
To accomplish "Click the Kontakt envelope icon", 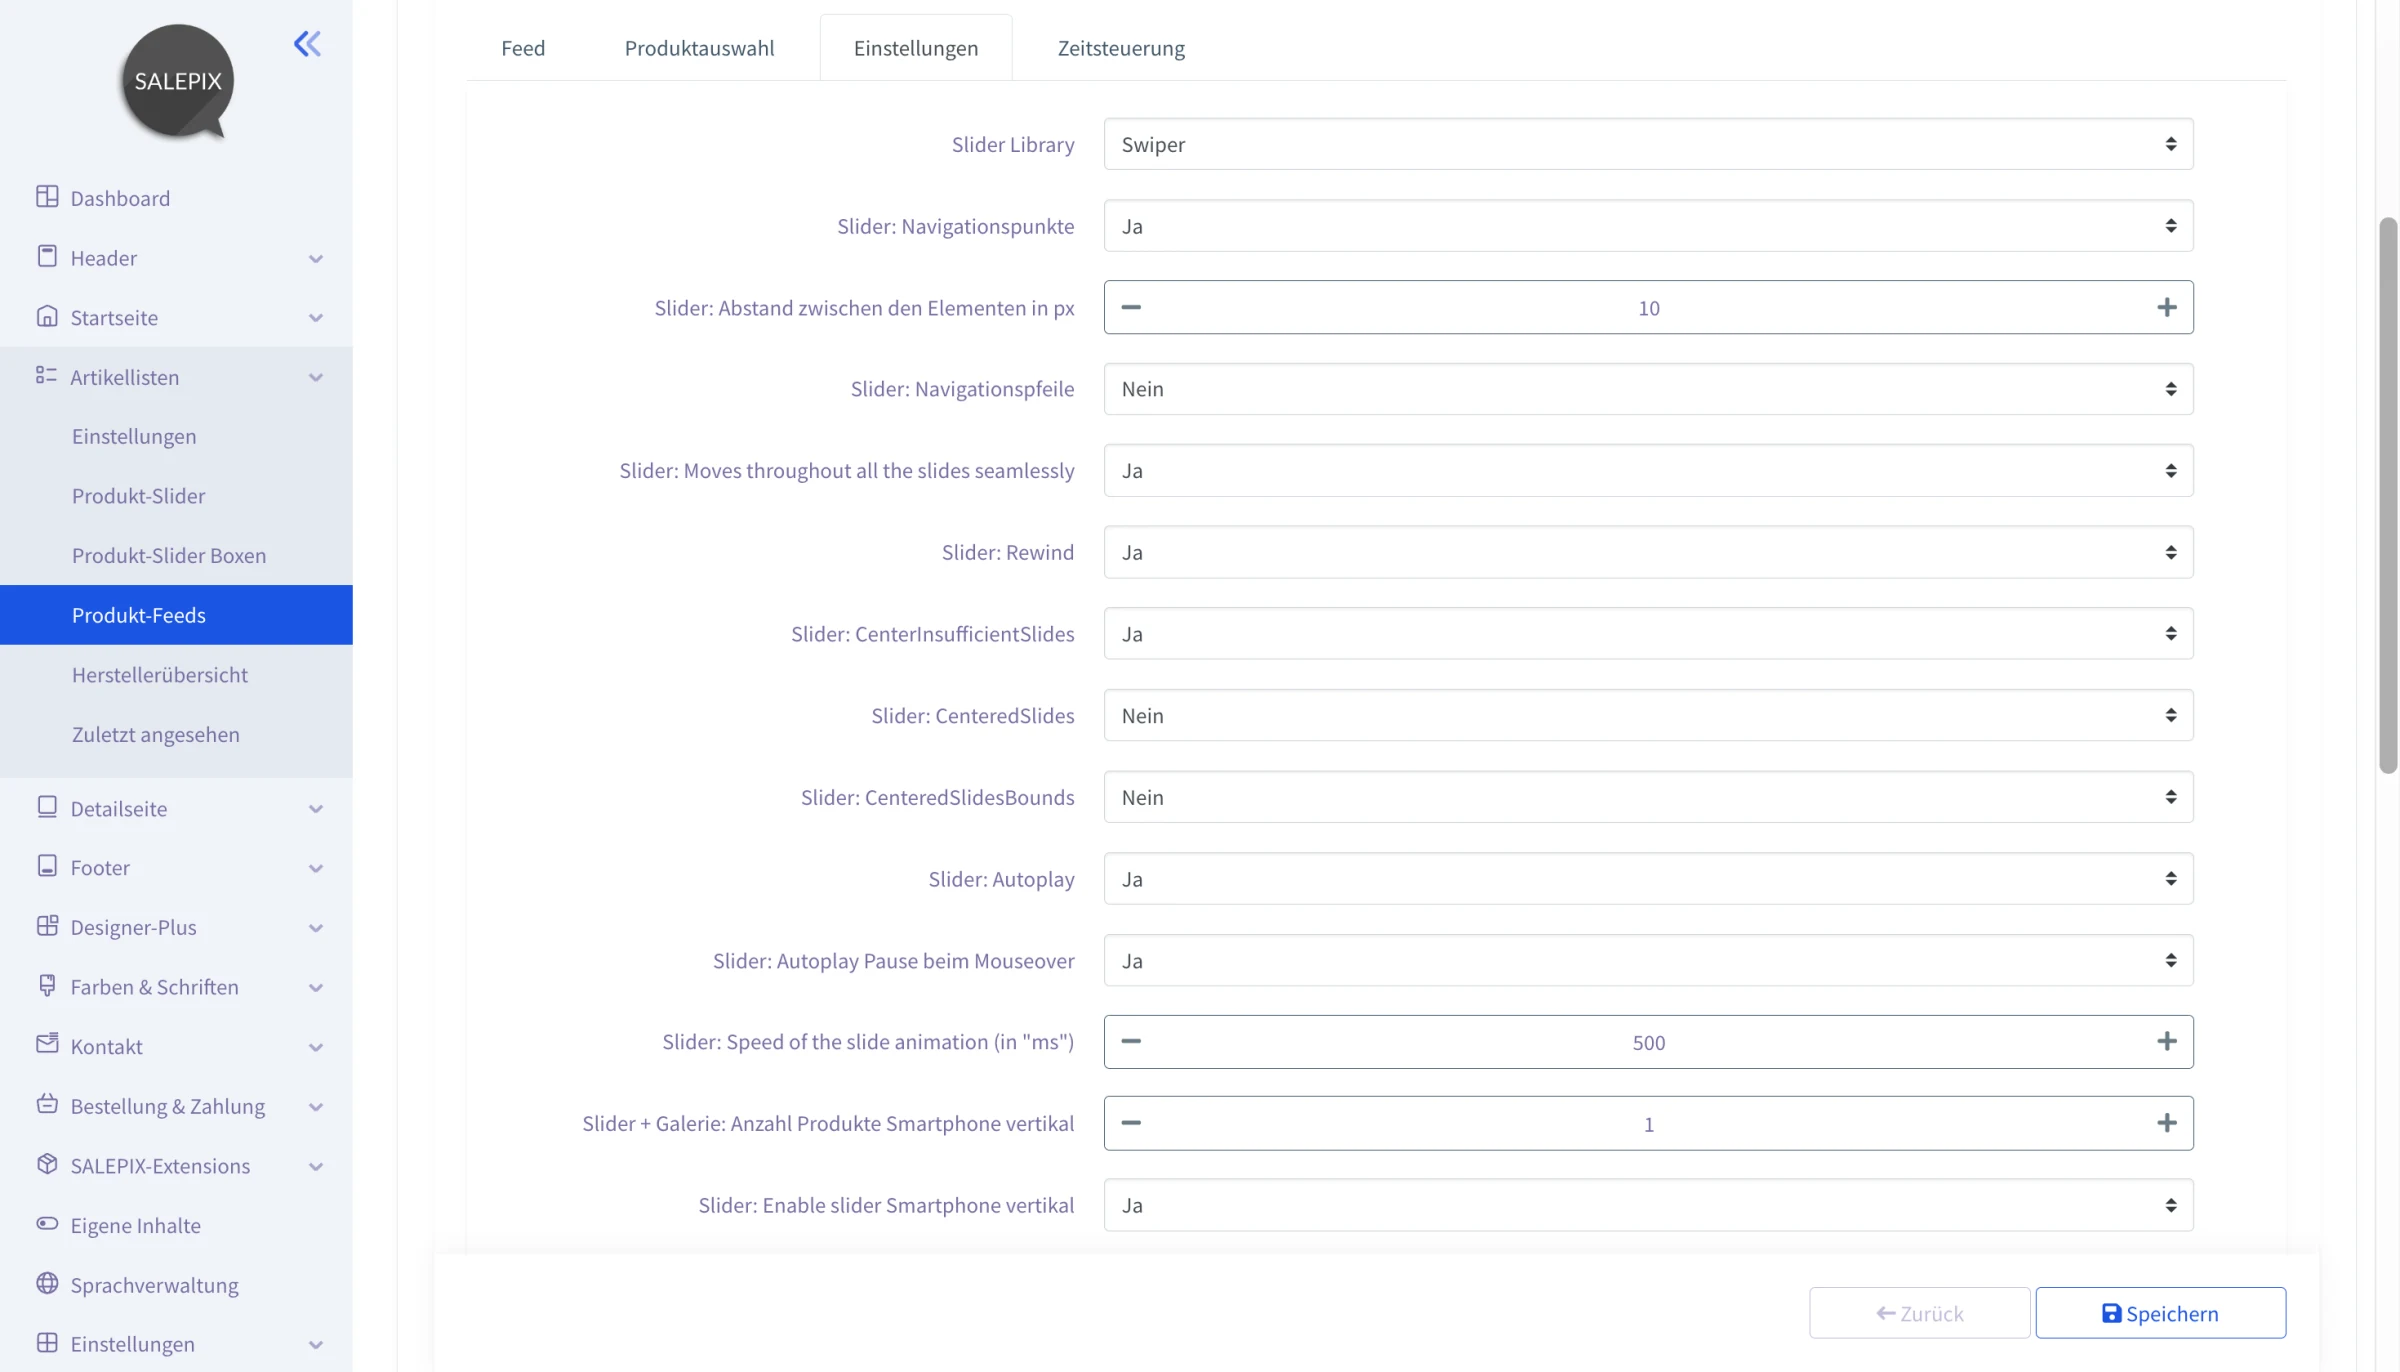I will coord(47,1044).
